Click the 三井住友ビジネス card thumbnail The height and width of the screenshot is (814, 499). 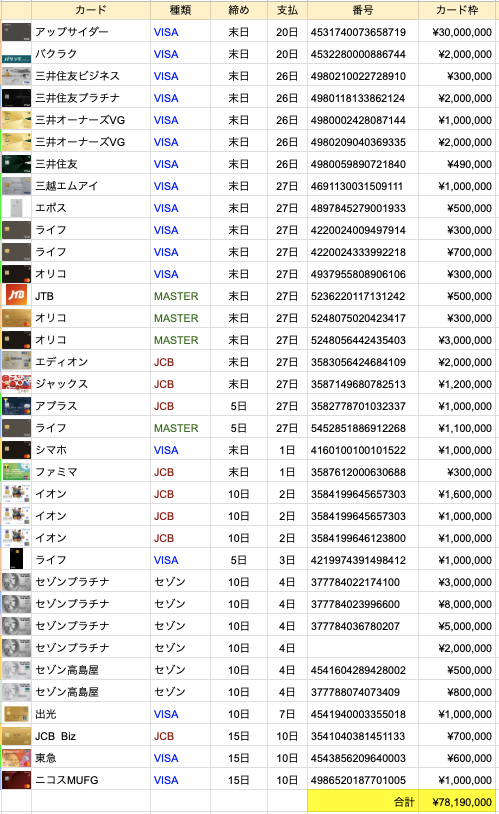16,76
